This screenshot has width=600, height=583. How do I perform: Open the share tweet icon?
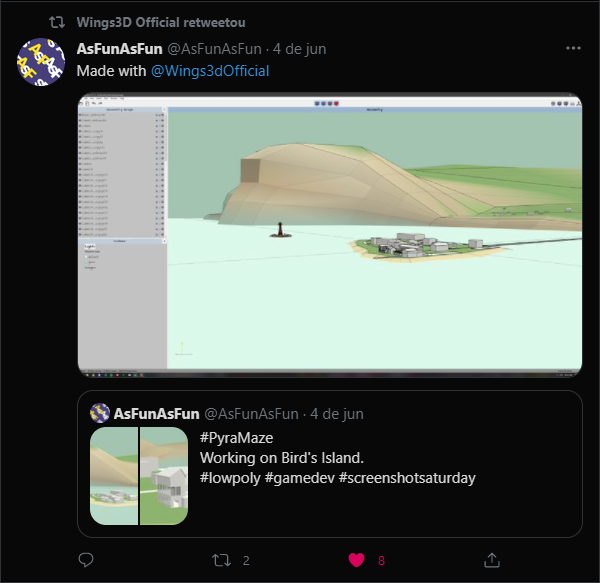click(x=492, y=560)
